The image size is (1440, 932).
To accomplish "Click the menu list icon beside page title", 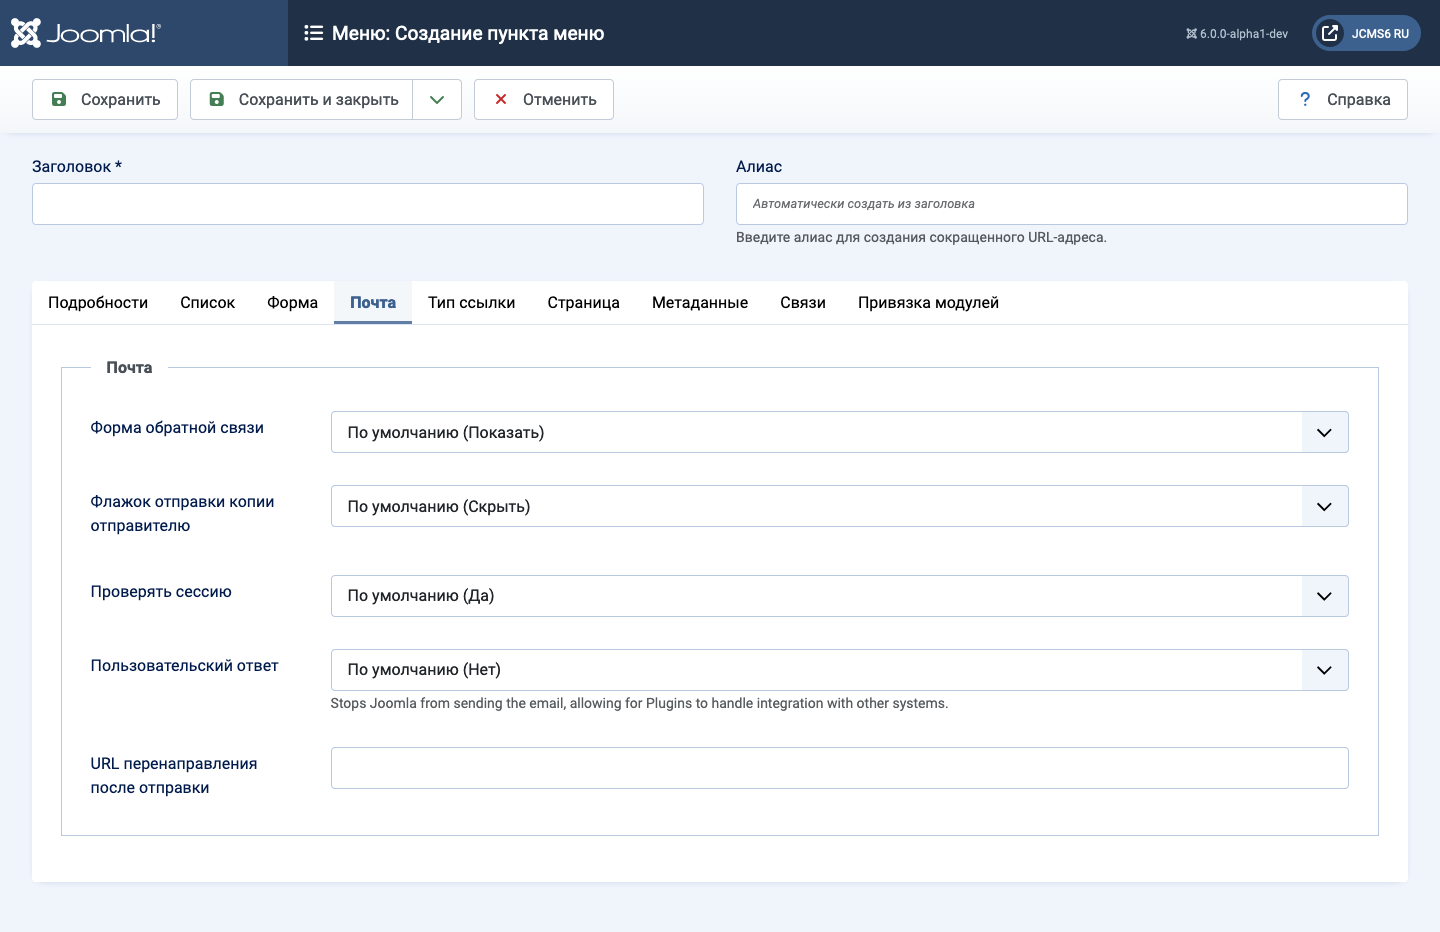I will pyautogui.click(x=313, y=33).
